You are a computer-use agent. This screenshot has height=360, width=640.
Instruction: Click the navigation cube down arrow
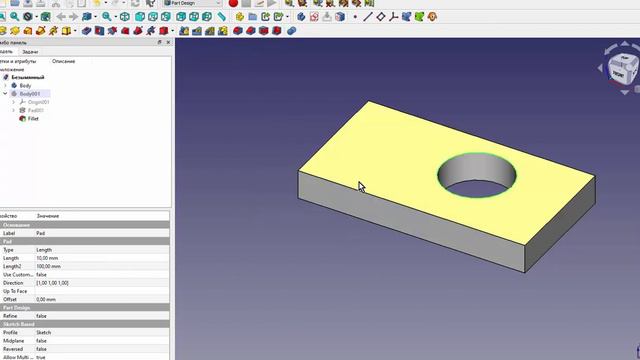625,93
